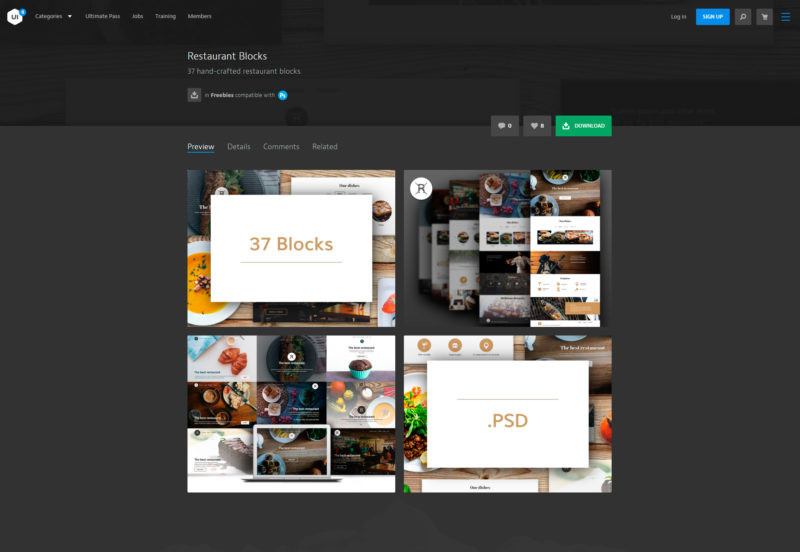Open the Training navigation link
The width and height of the screenshot is (800, 552).
coord(165,16)
